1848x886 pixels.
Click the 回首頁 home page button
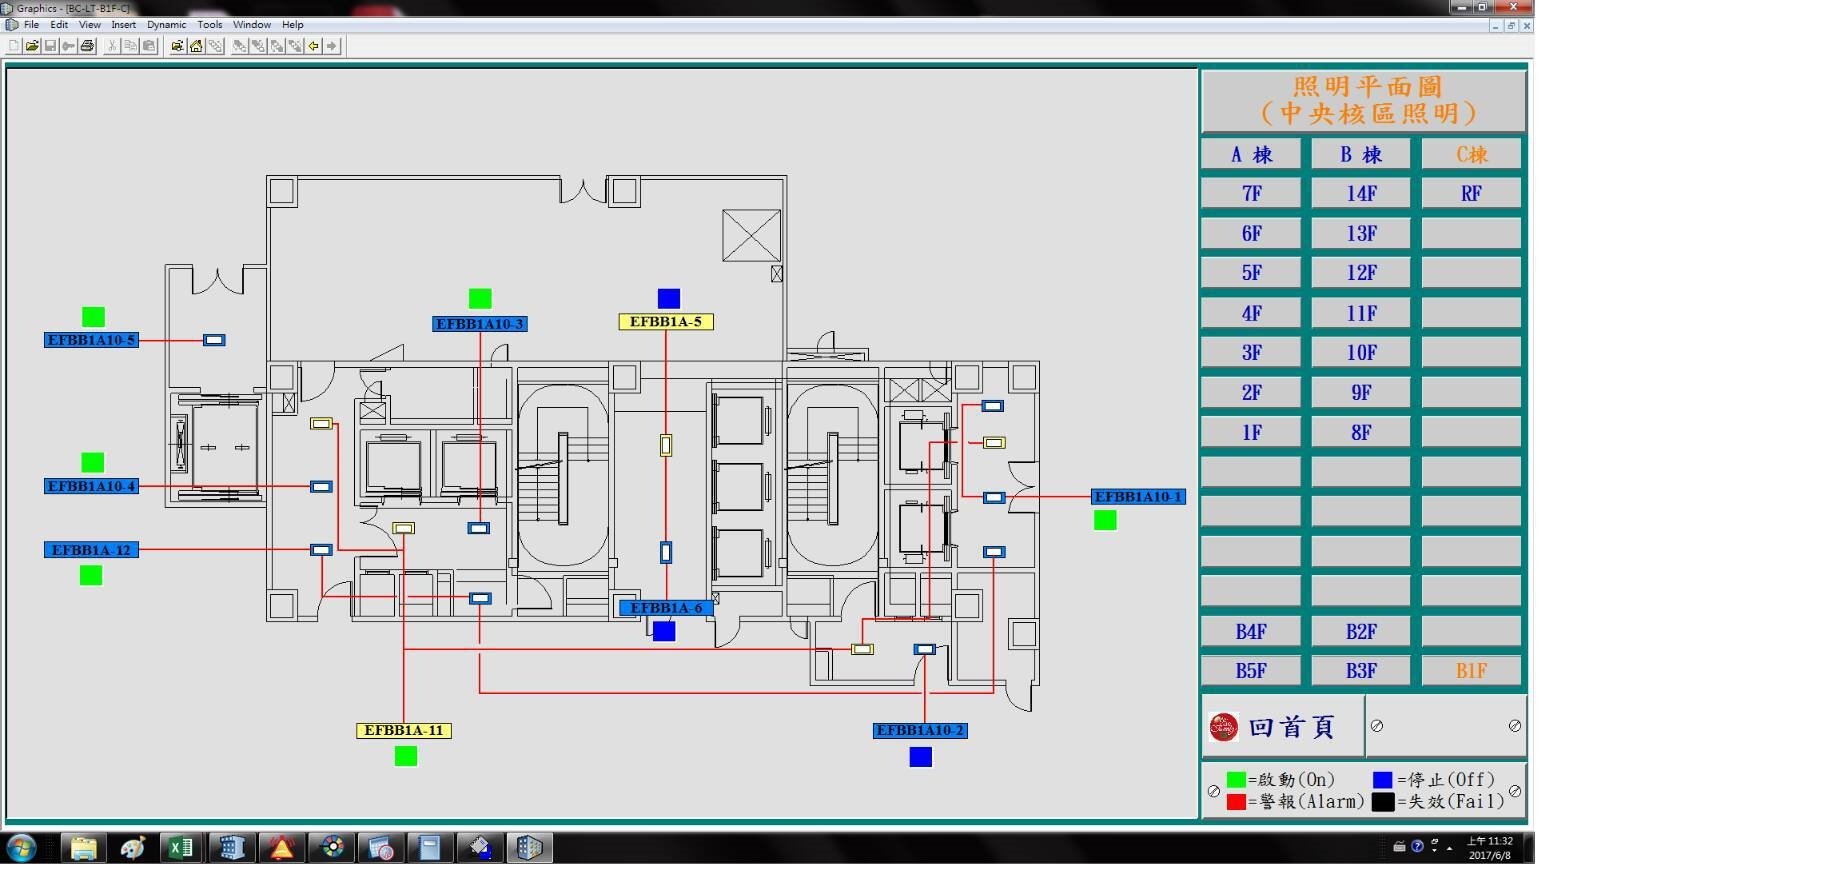(x=1283, y=727)
